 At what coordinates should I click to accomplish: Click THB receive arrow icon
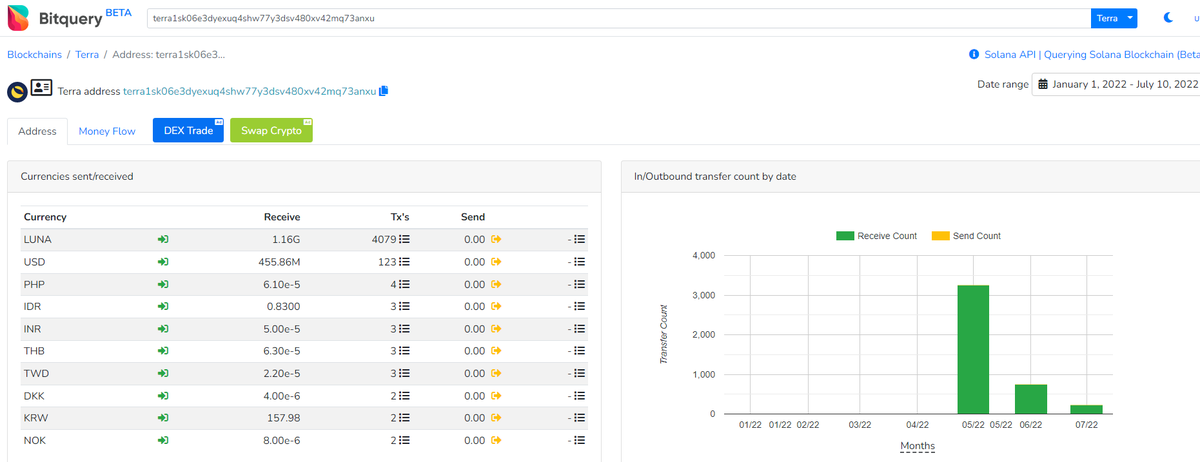pos(163,351)
